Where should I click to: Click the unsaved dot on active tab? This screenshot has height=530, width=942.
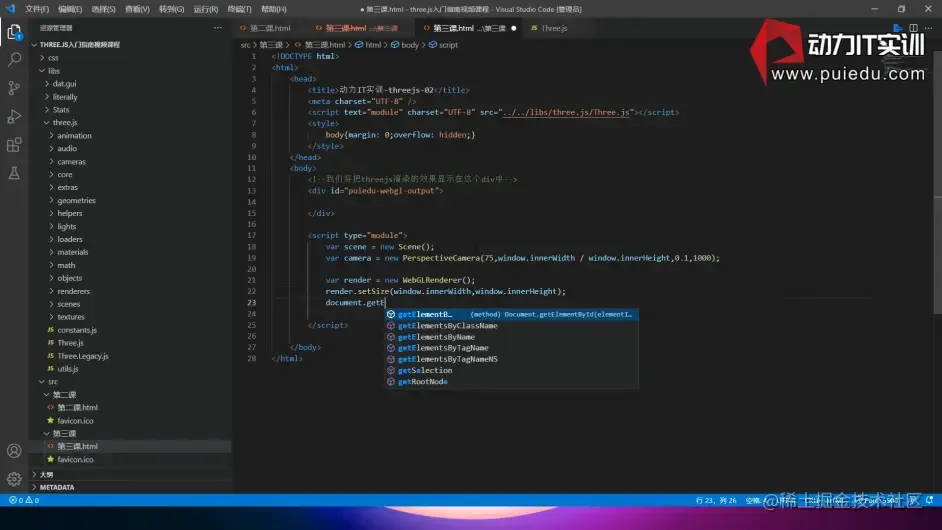coord(514,28)
